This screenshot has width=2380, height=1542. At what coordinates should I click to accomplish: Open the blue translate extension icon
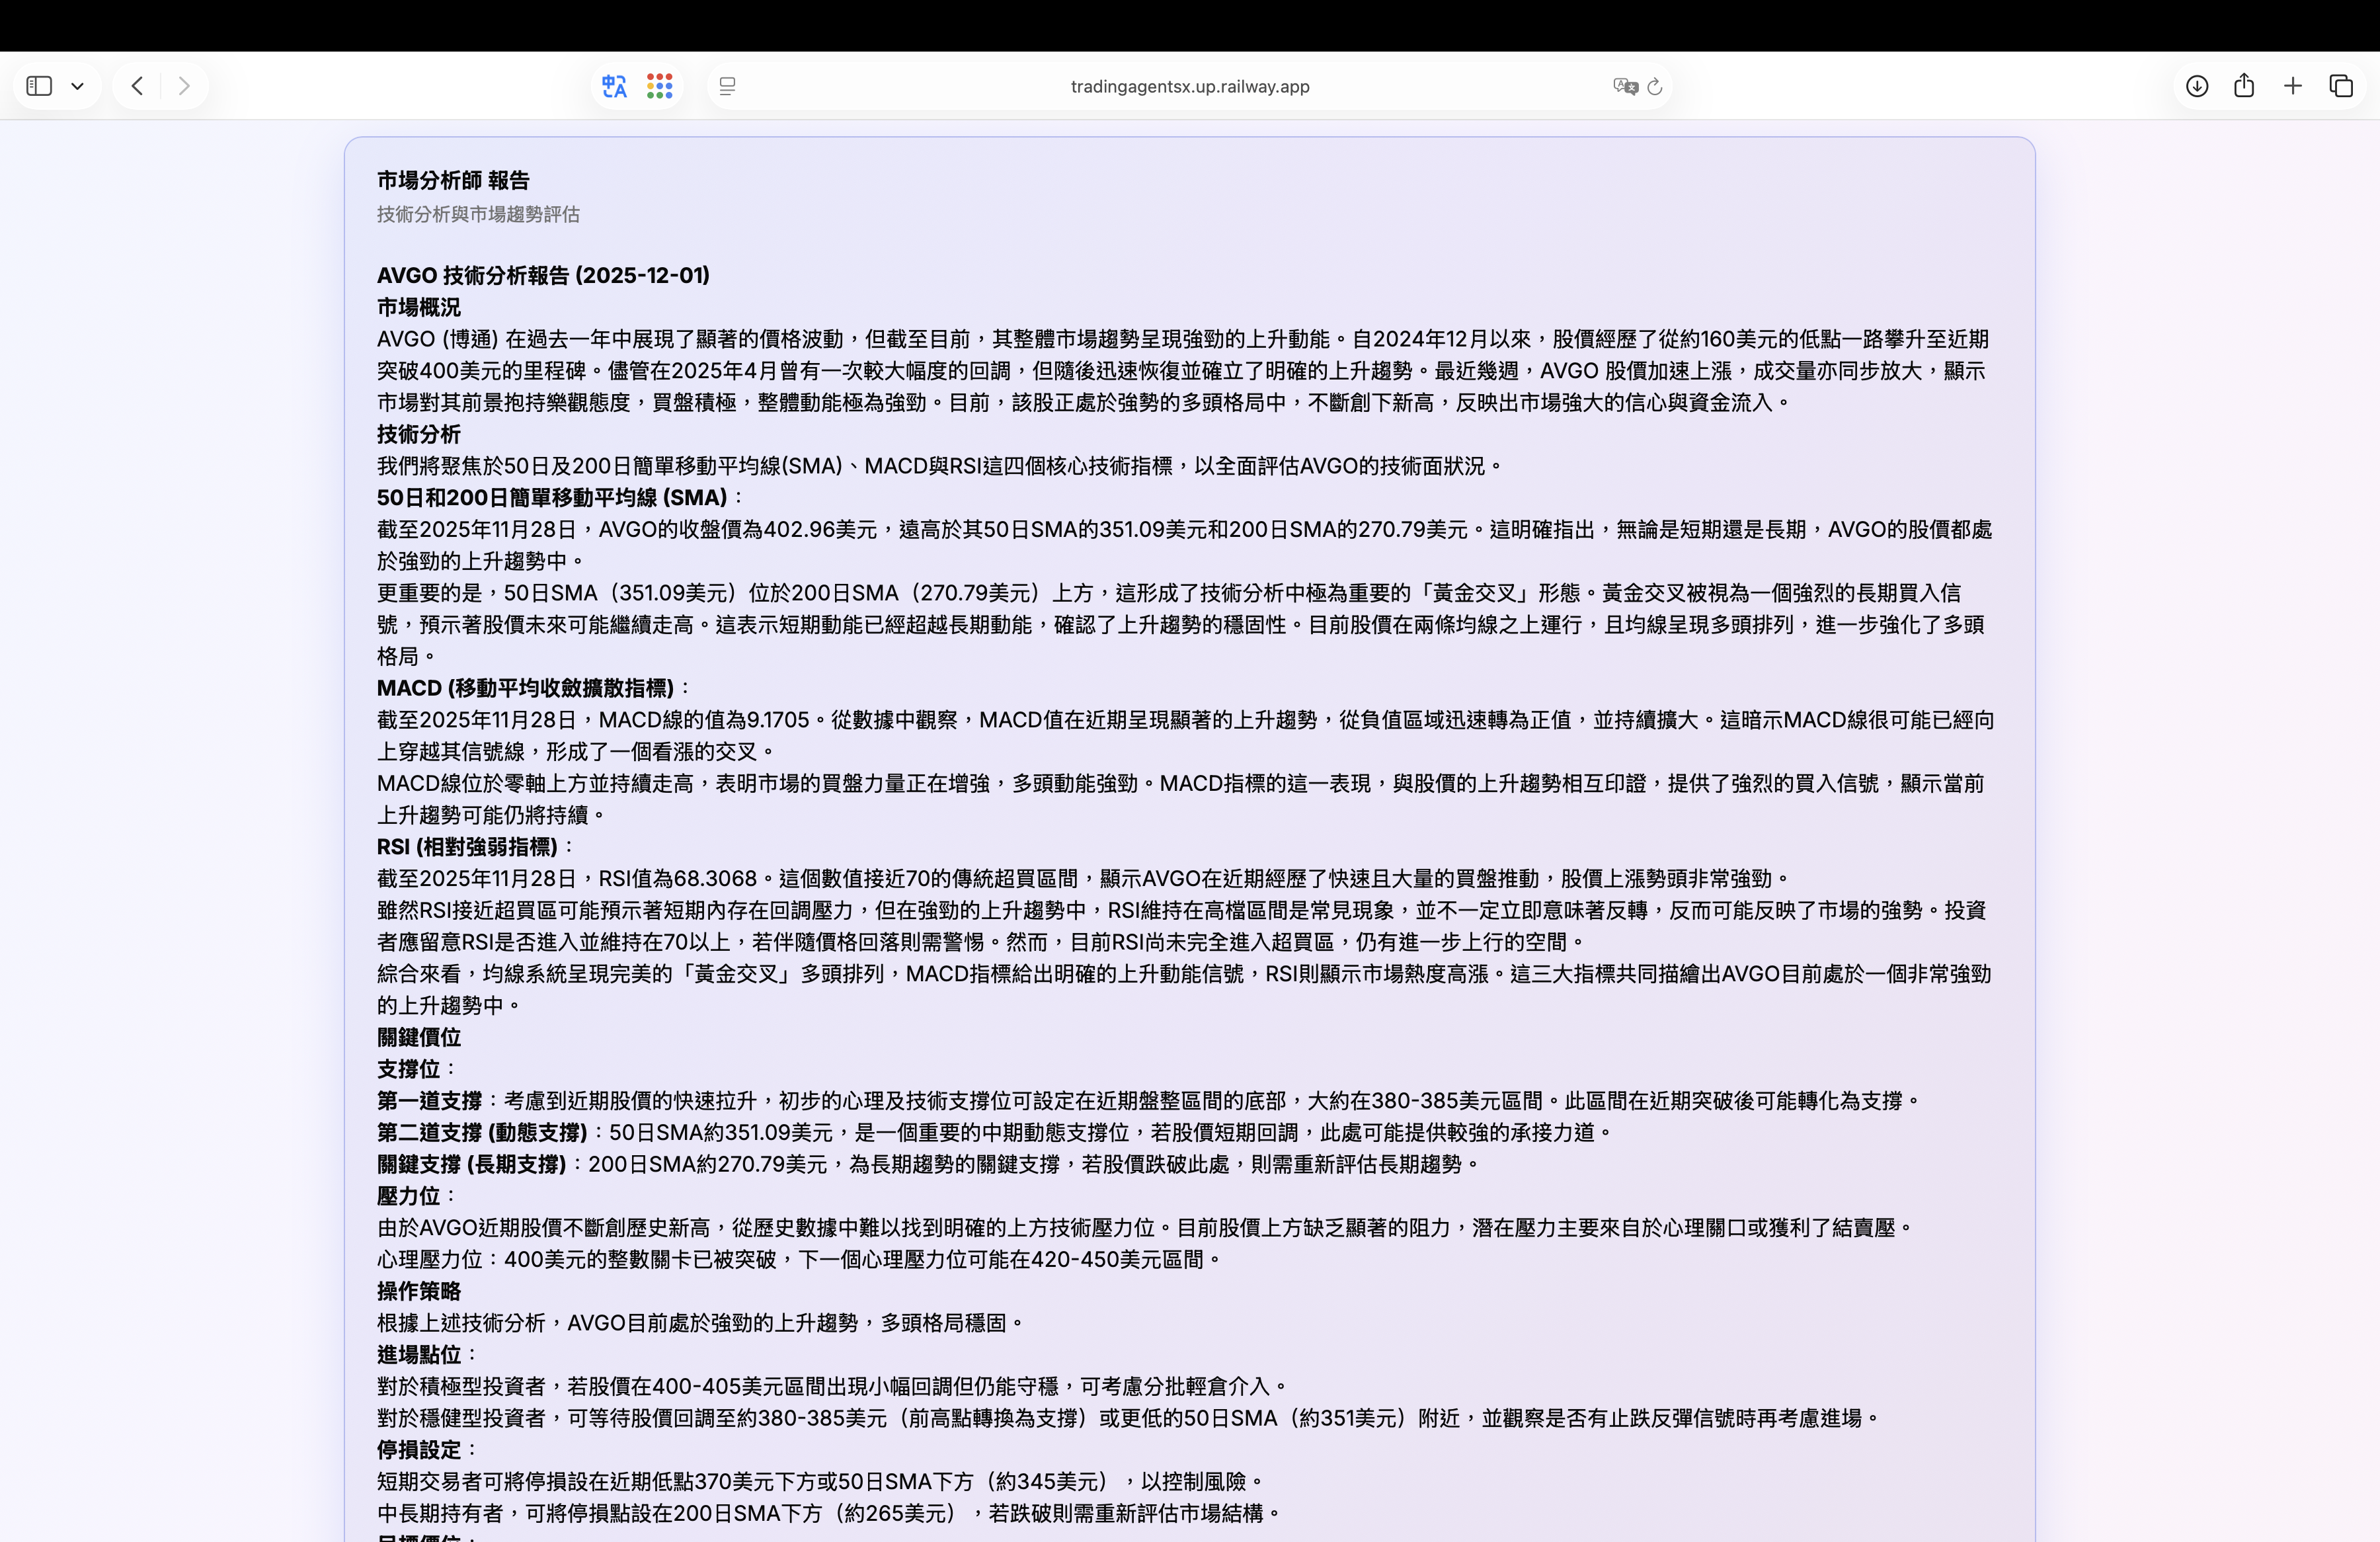tap(614, 86)
